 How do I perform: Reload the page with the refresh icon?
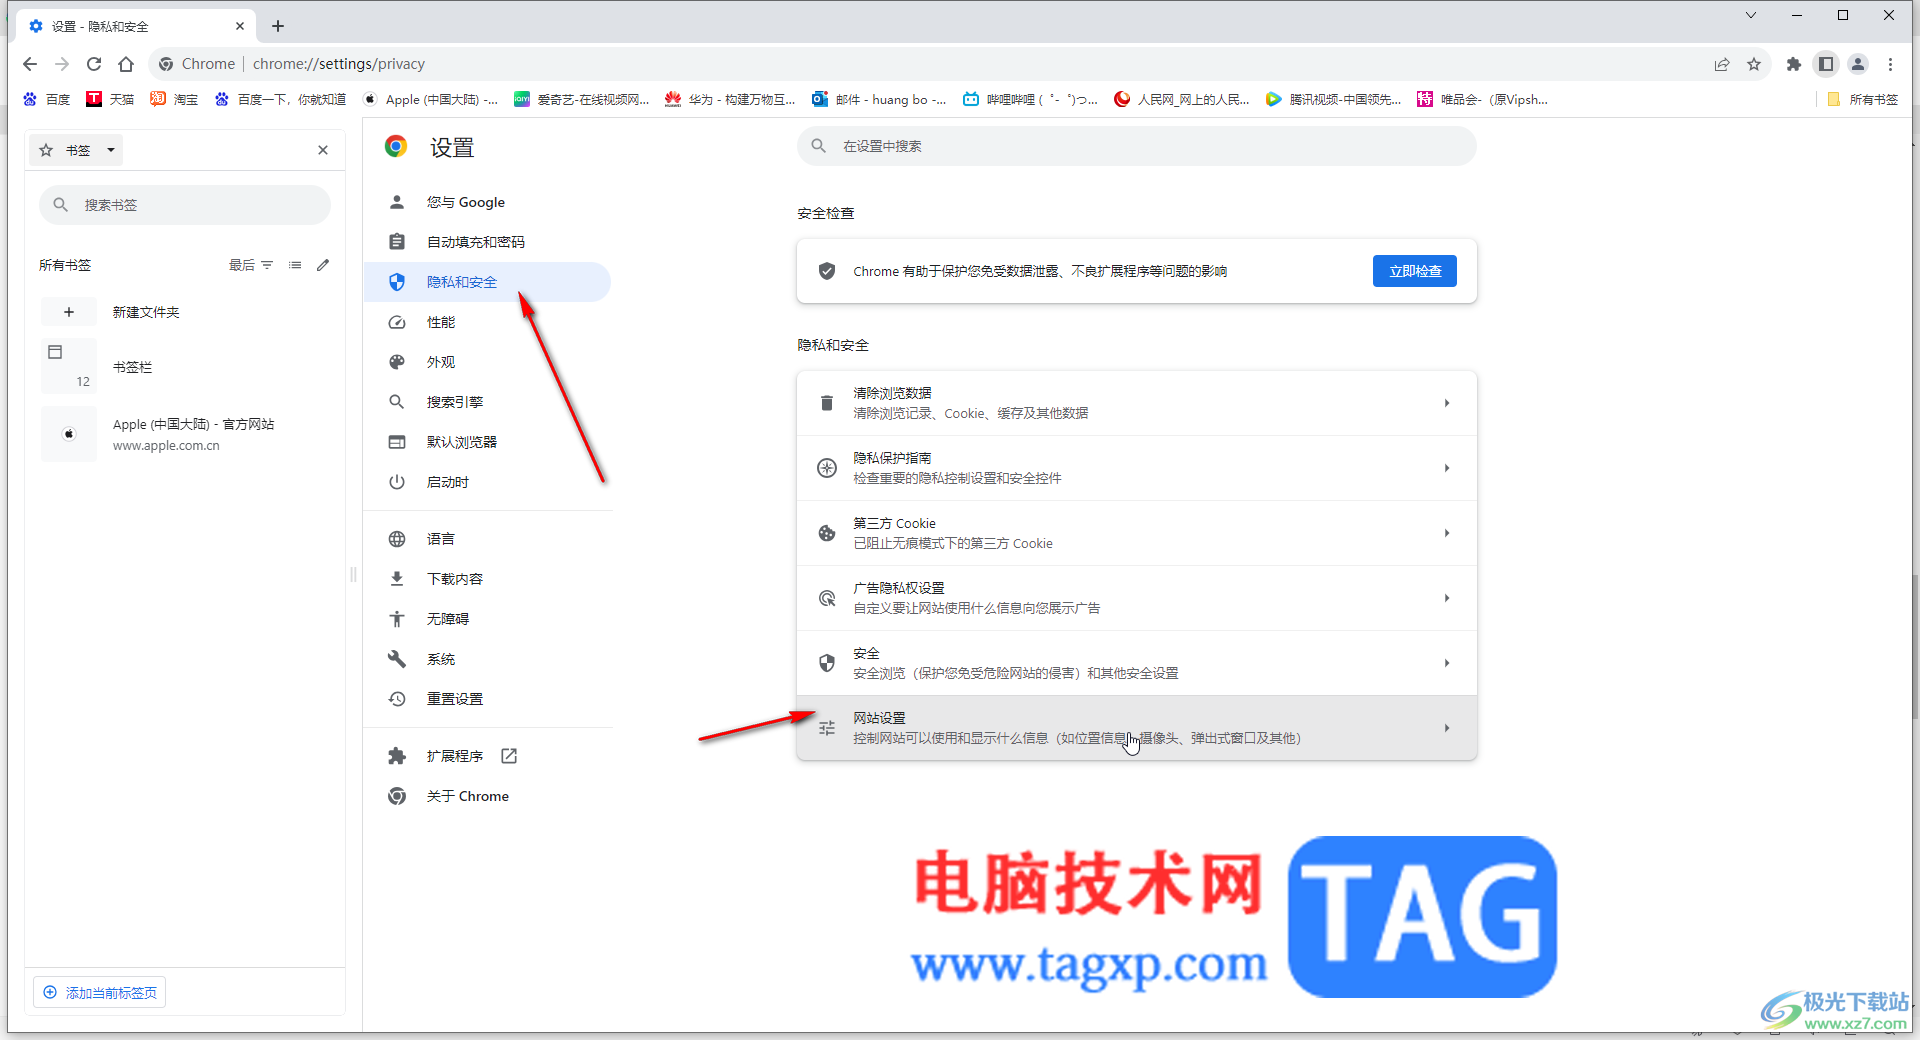pos(94,64)
